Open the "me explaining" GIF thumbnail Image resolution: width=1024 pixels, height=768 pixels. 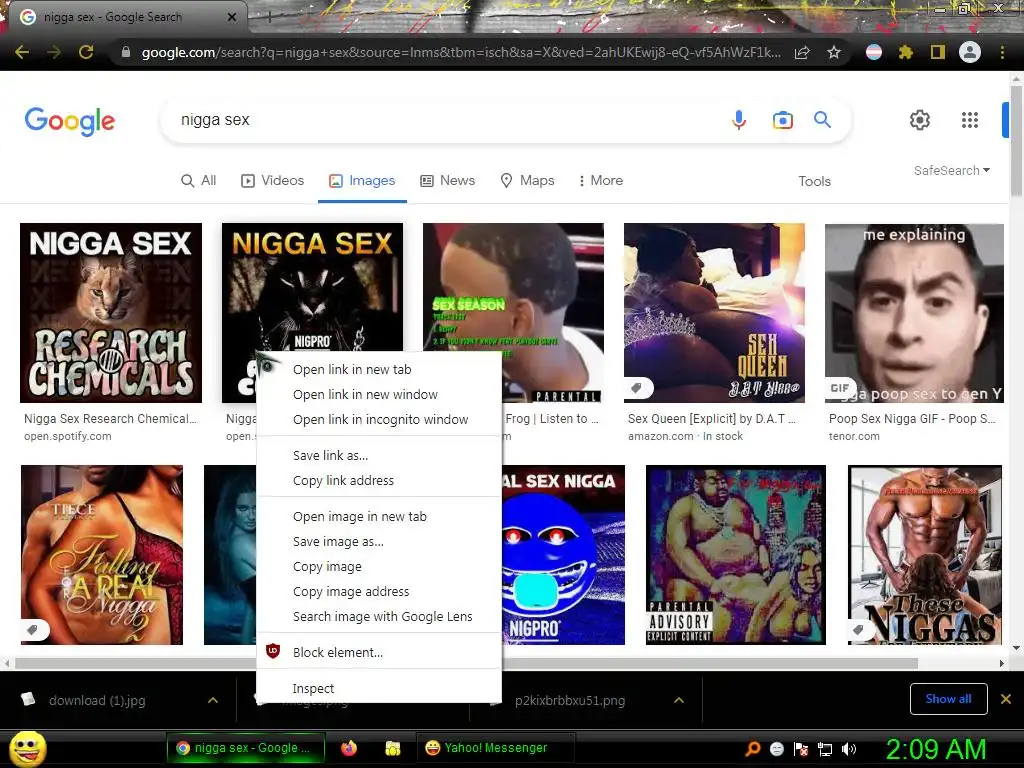pos(914,313)
